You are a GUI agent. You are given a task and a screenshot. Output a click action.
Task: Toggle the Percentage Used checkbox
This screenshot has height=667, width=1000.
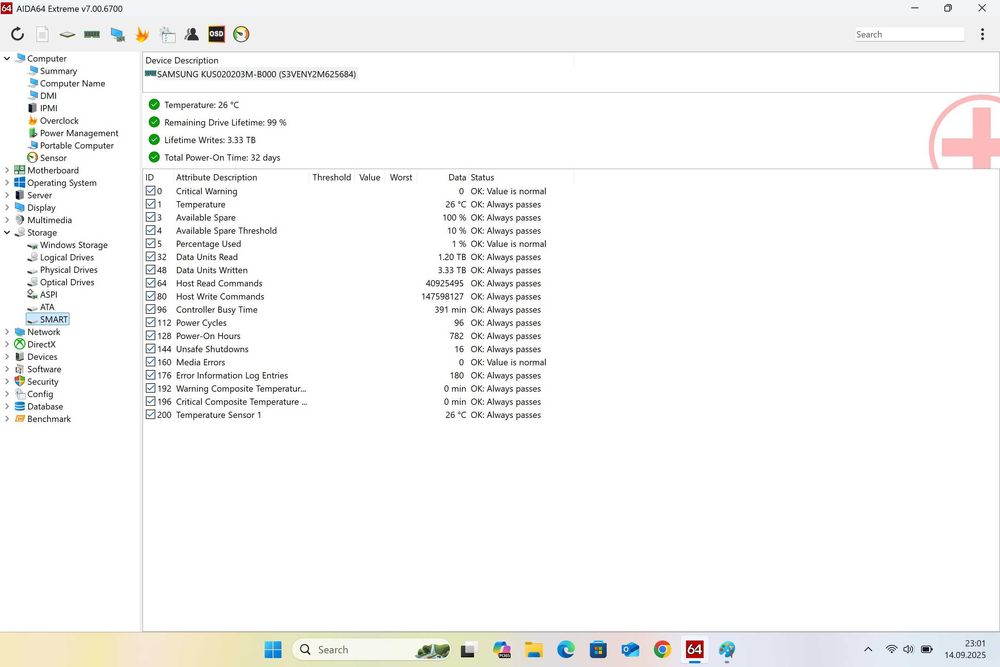(x=151, y=244)
